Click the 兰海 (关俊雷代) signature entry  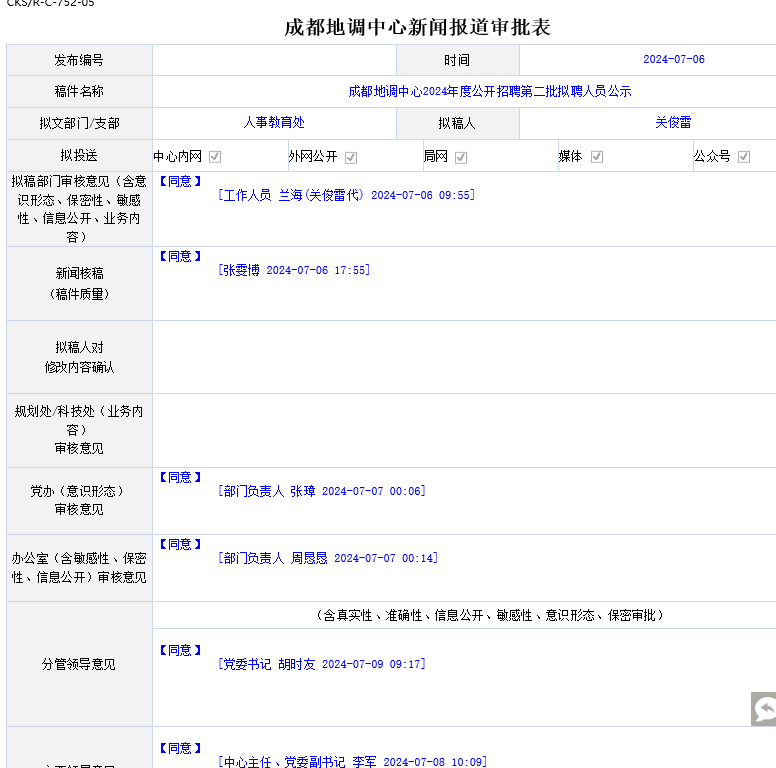[346, 196]
